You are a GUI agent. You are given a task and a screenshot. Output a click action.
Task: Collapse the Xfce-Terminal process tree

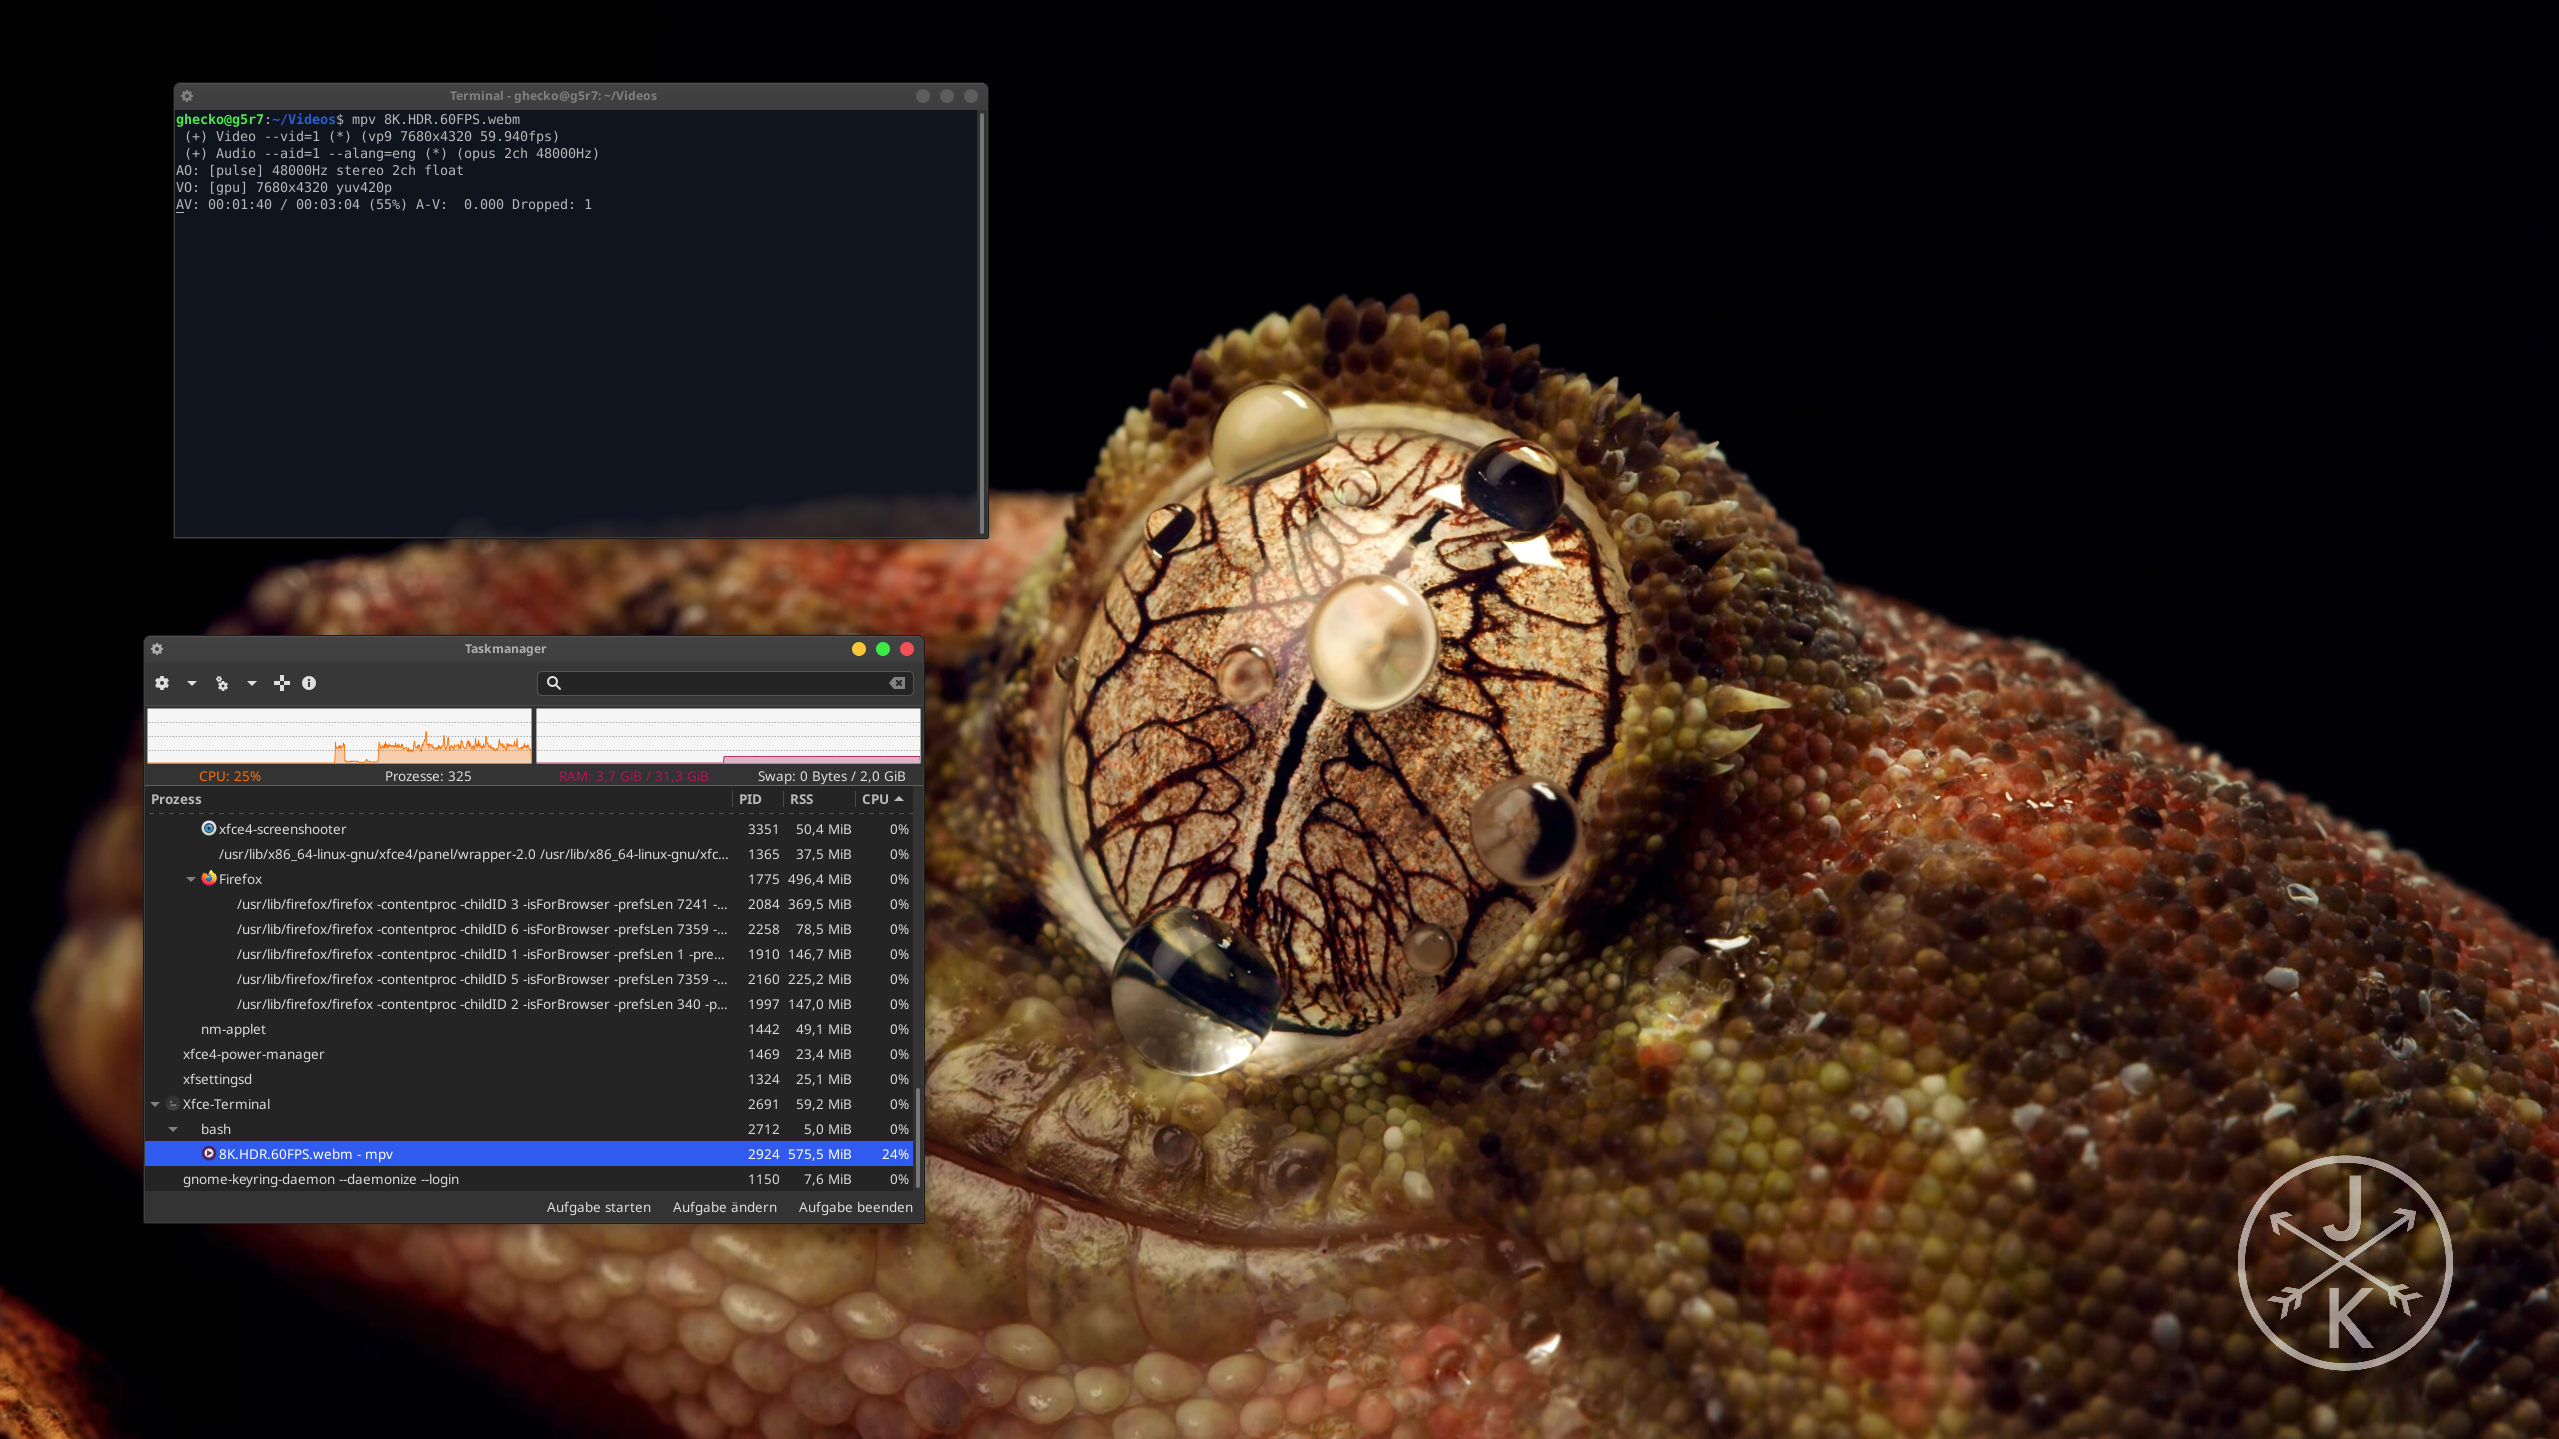155,1104
